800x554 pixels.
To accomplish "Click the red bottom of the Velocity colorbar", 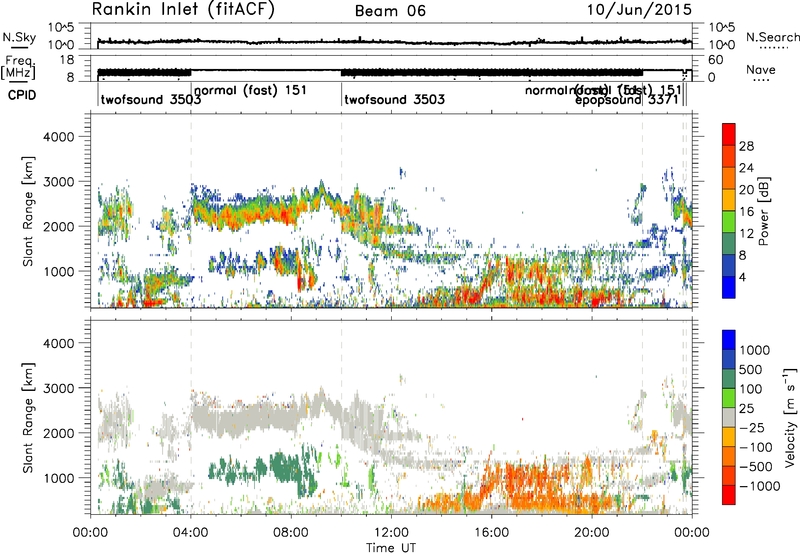I will [x=729, y=495].
